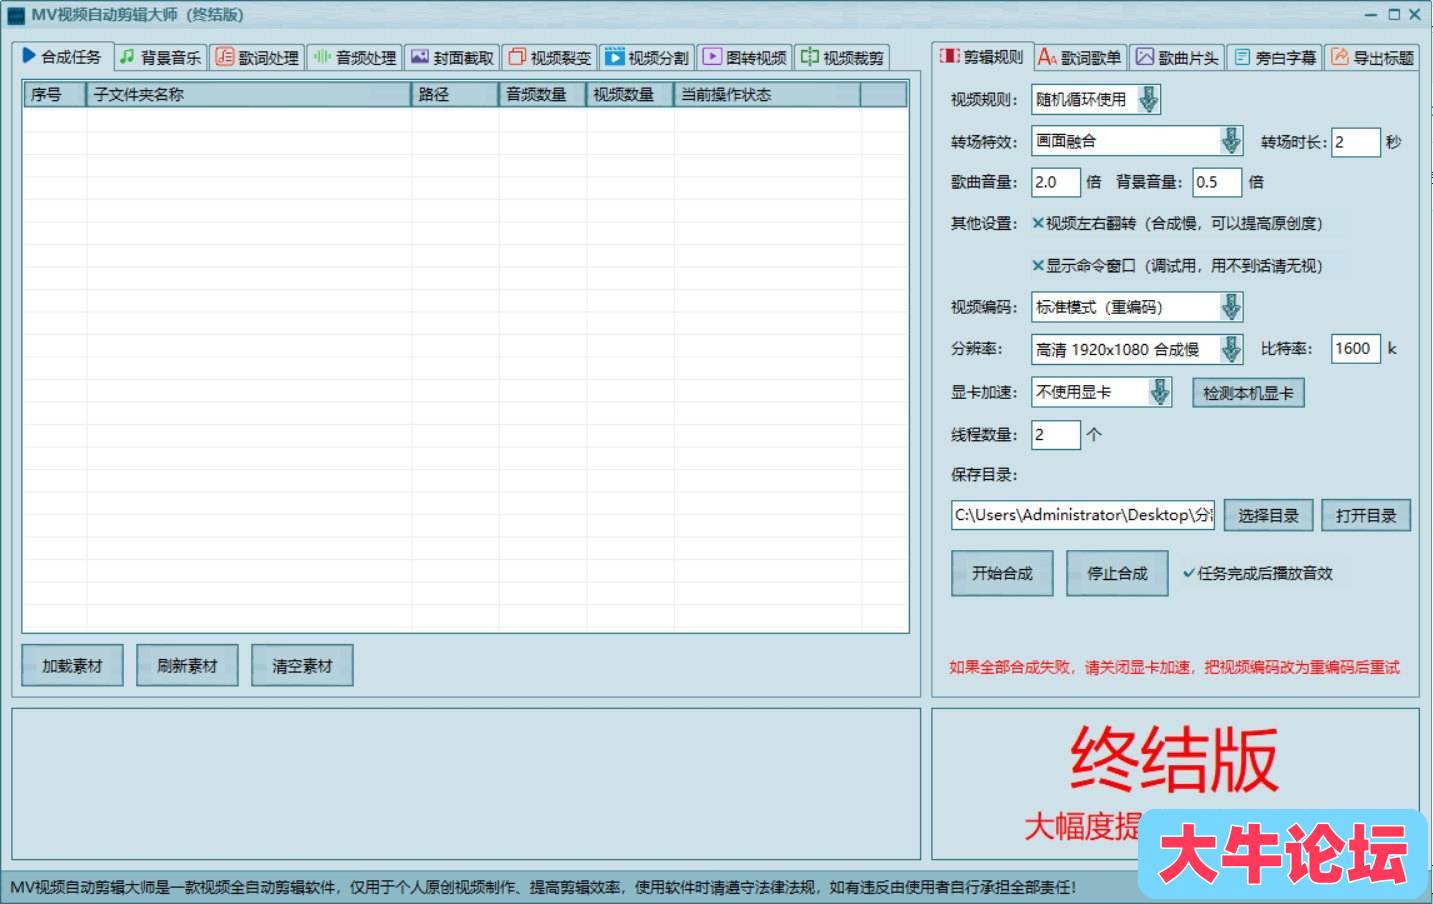Click the 刷新素材 button

click(x=187, y=665)
